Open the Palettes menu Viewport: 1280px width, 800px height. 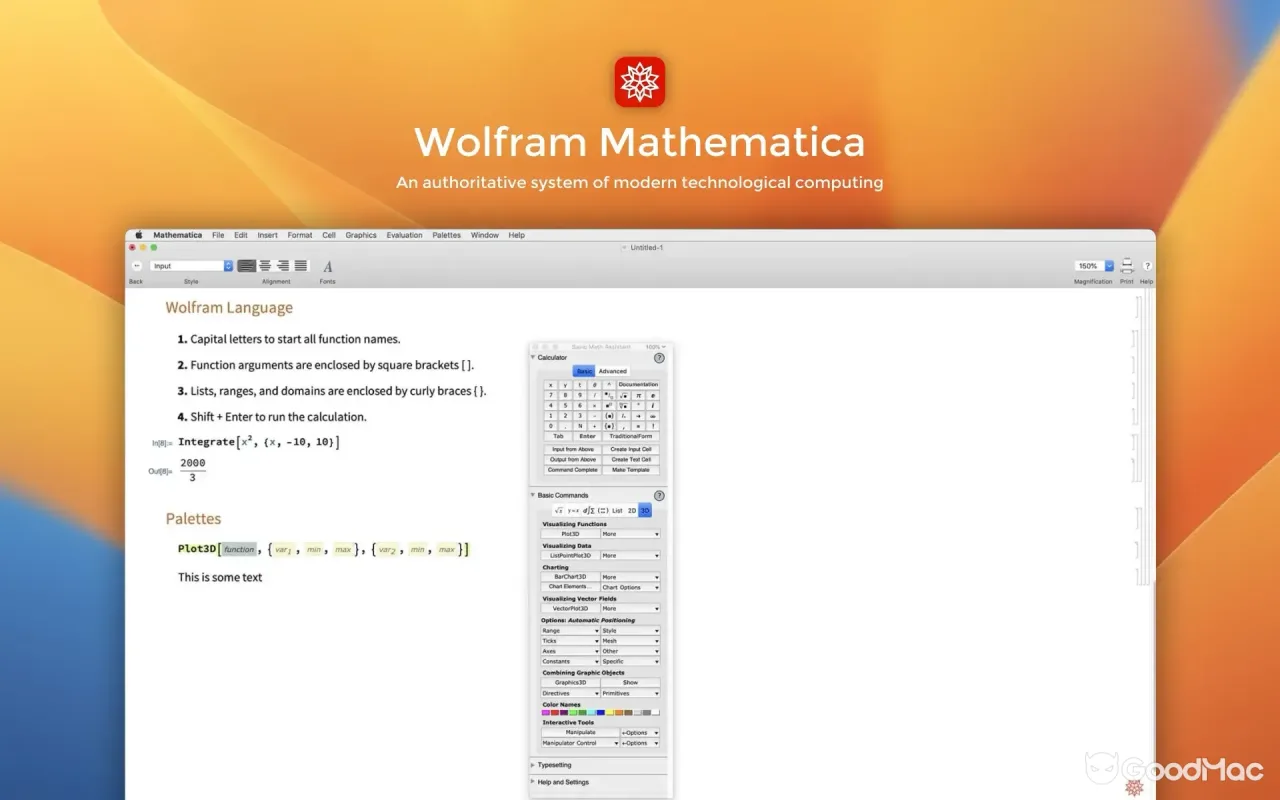[x=446, y=235]
